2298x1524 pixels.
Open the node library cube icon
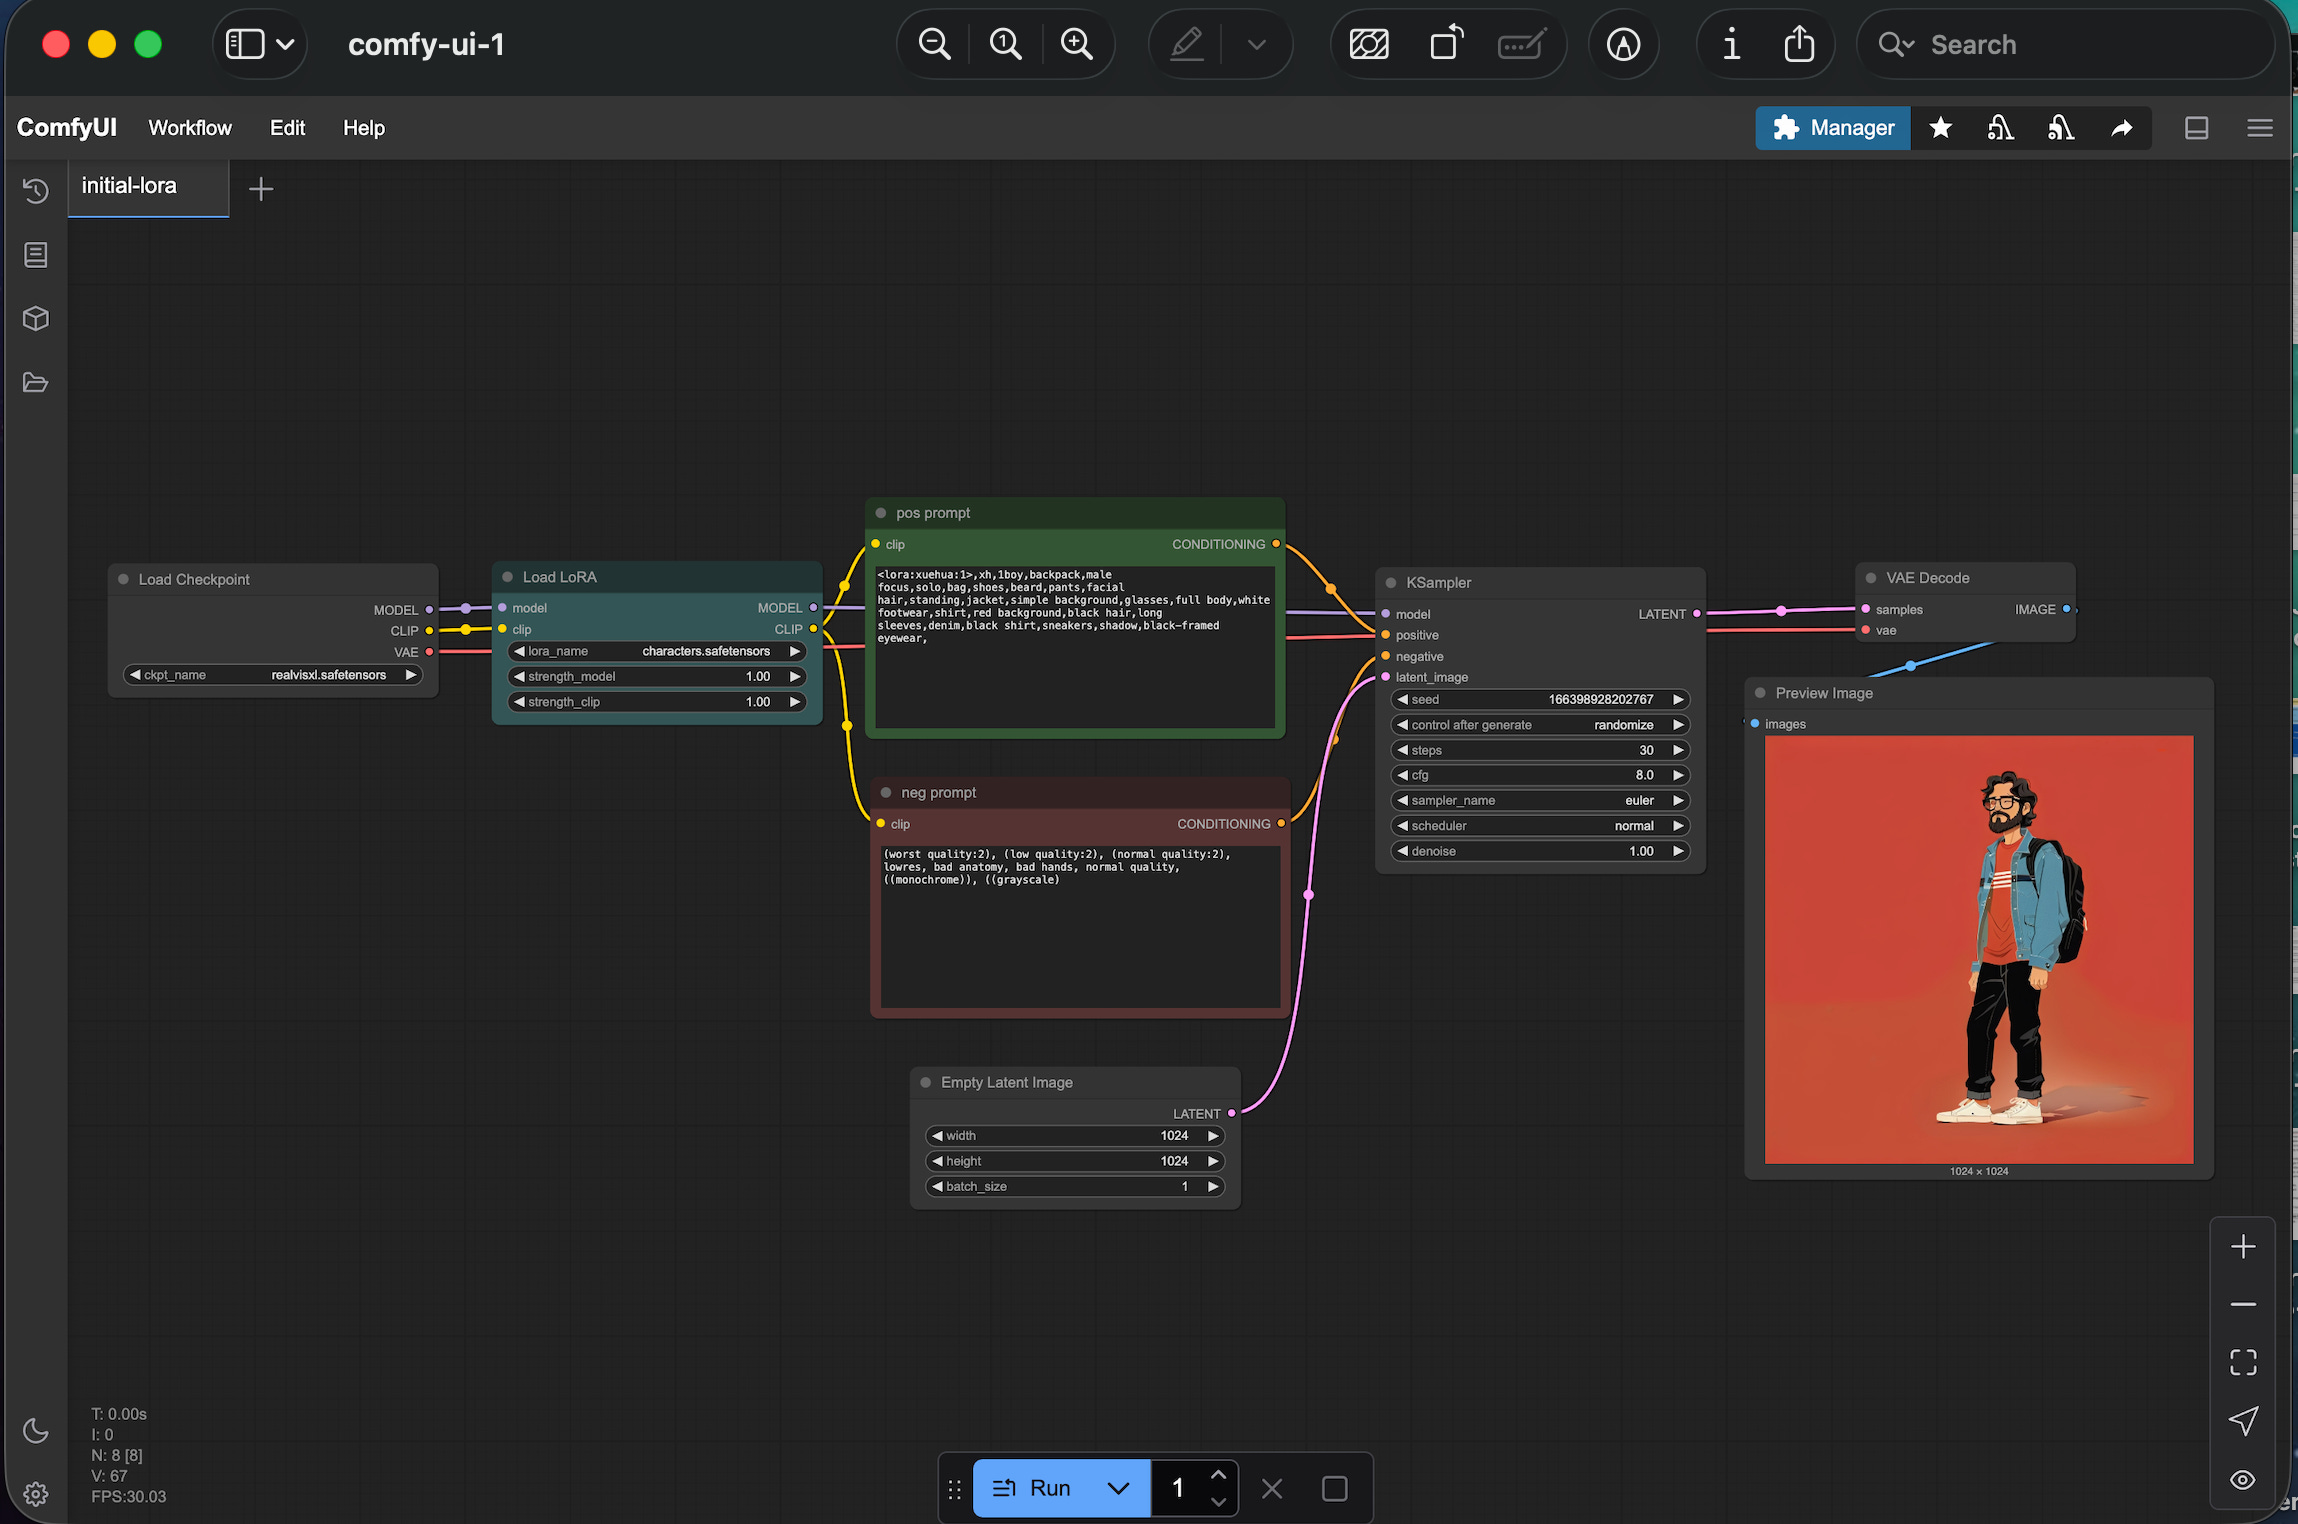(36, 319)
